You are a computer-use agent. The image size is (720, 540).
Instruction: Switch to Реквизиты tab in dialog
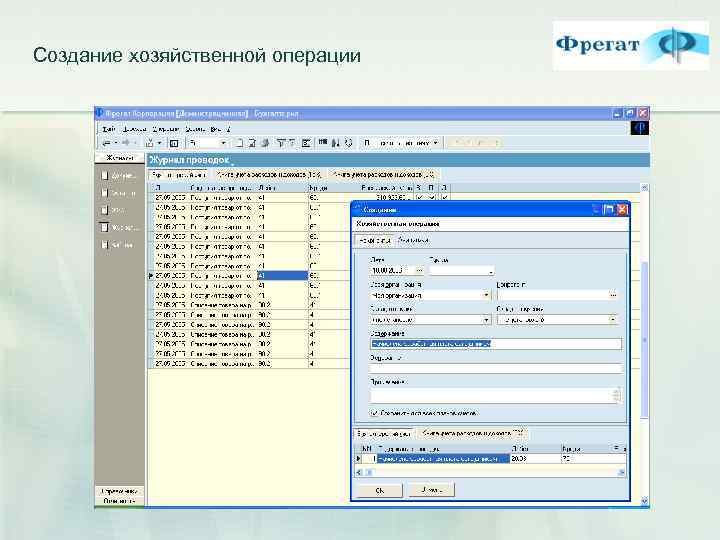(375, 240)
